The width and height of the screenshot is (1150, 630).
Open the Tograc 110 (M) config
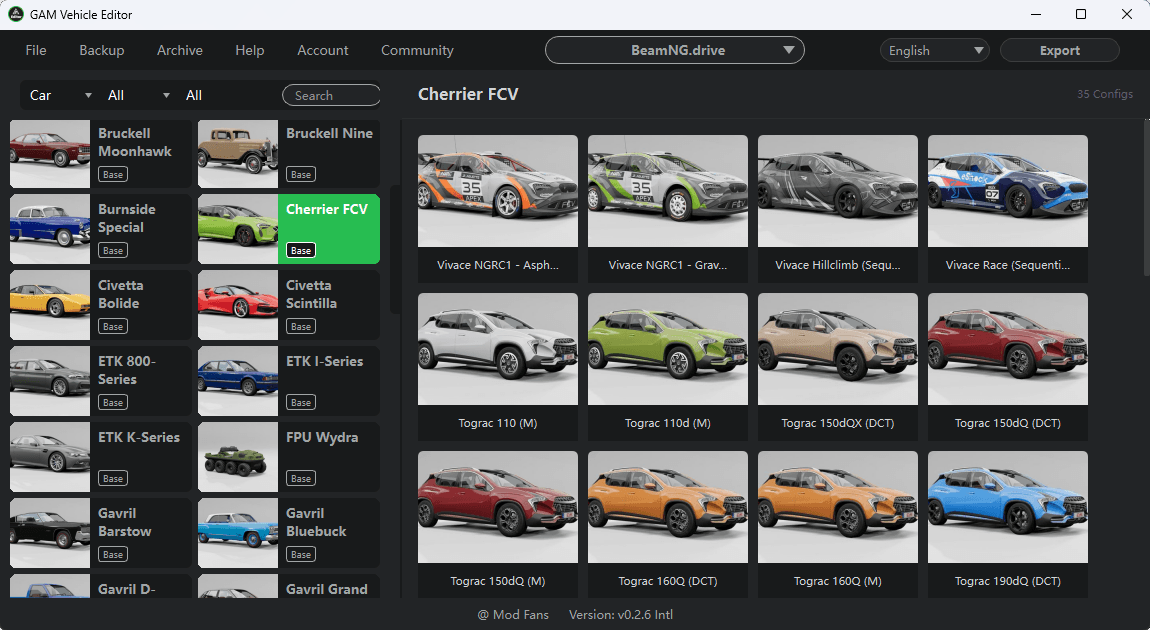(x=498, y=367)
